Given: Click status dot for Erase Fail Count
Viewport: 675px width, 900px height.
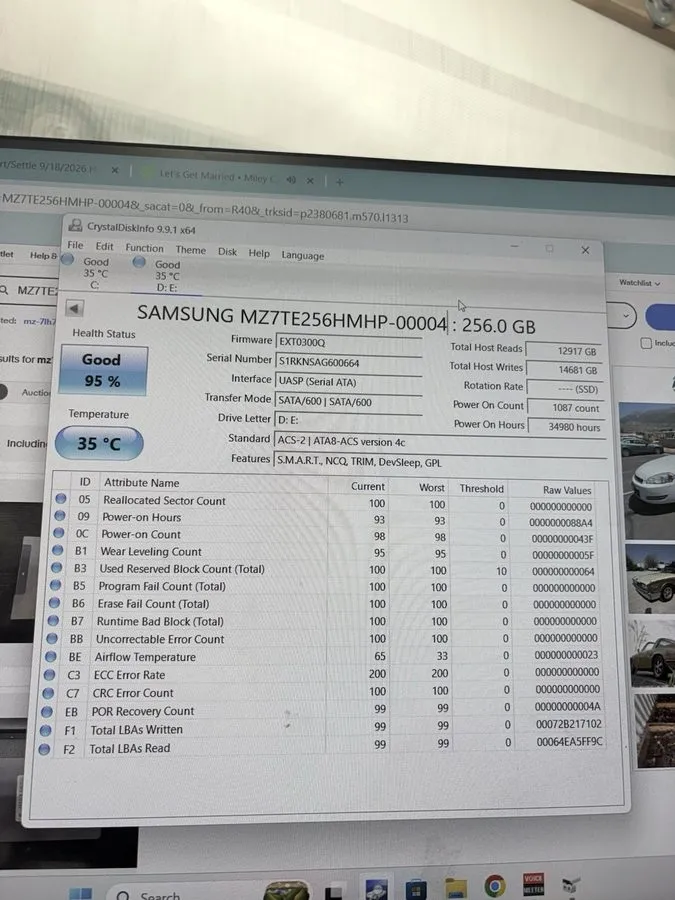Looking at the screenshot, I should coord(54,603).
